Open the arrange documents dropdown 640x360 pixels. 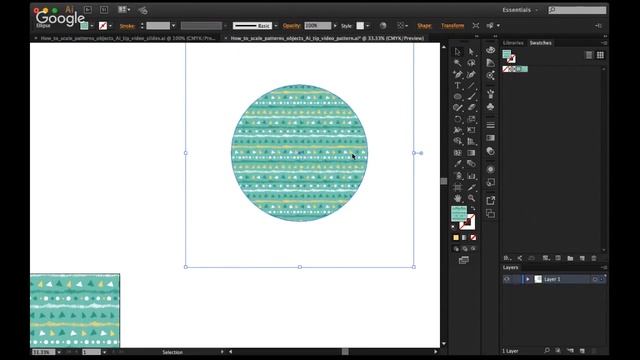pos(124,9)
